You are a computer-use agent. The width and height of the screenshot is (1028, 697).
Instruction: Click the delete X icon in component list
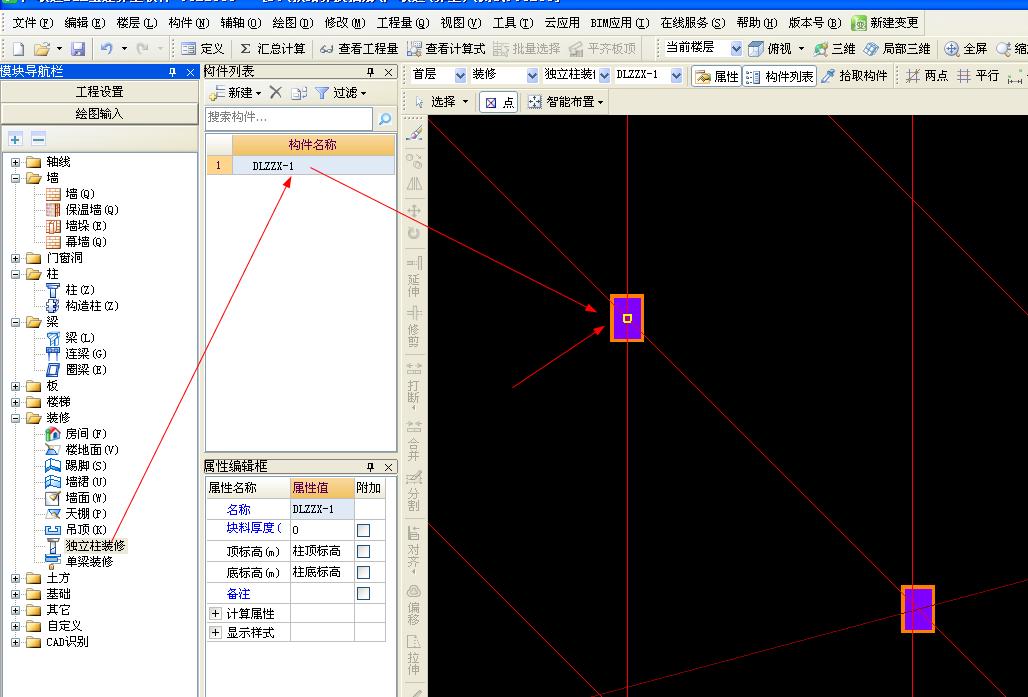tap(276, 92)
